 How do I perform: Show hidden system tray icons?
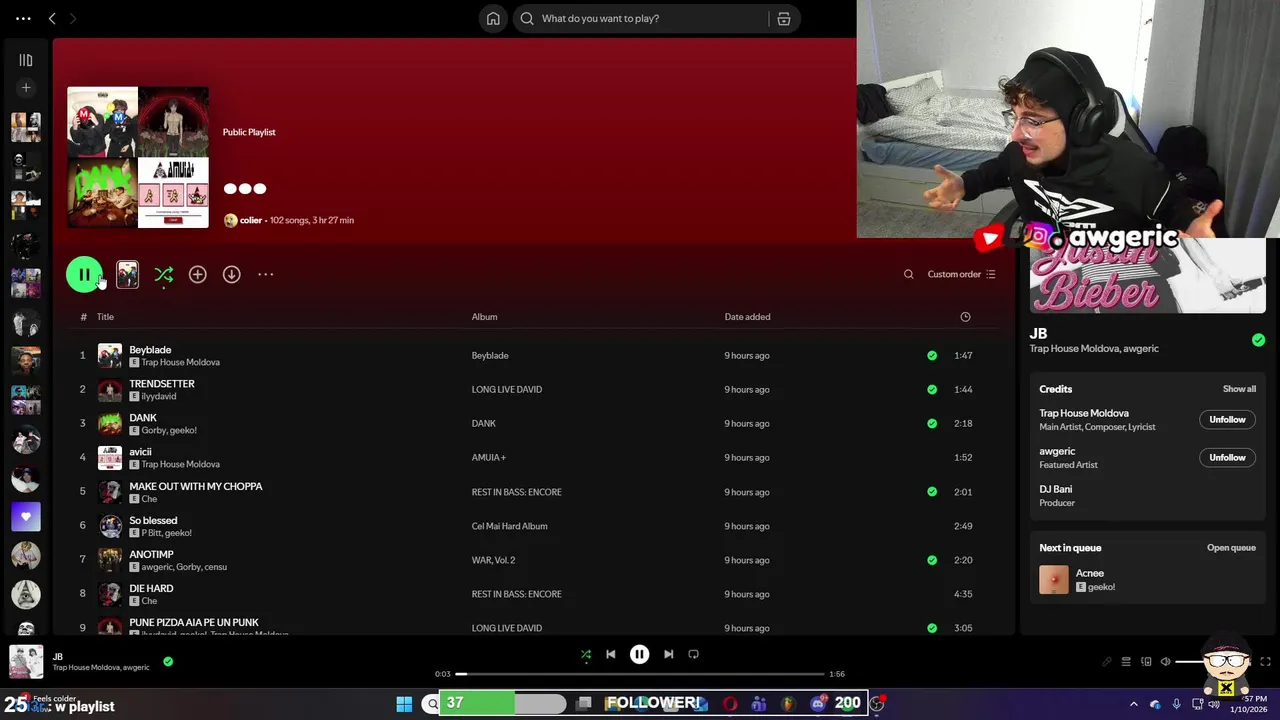coord(1134,704)
